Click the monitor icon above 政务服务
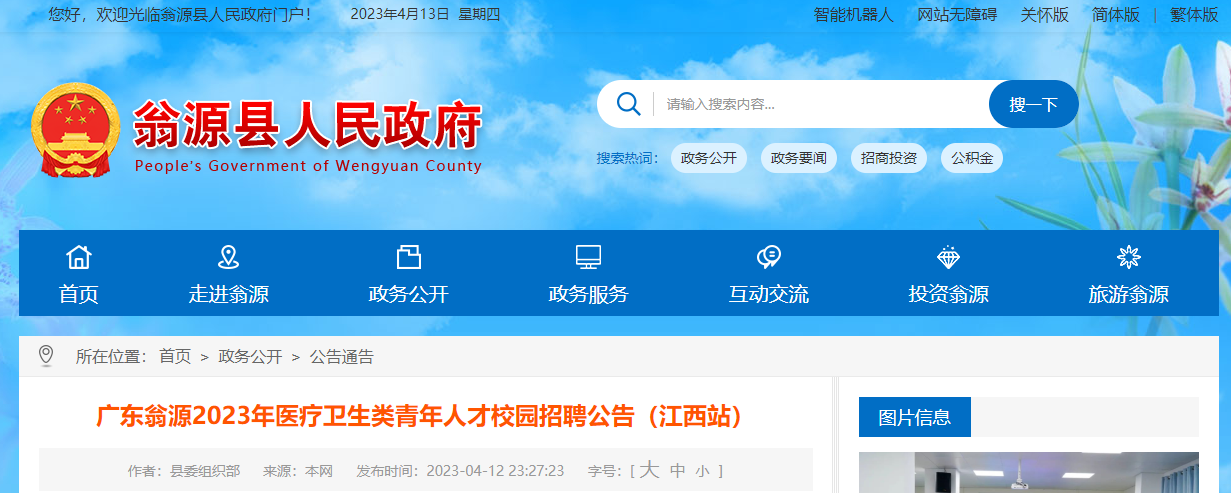 [x=588, y=257]
